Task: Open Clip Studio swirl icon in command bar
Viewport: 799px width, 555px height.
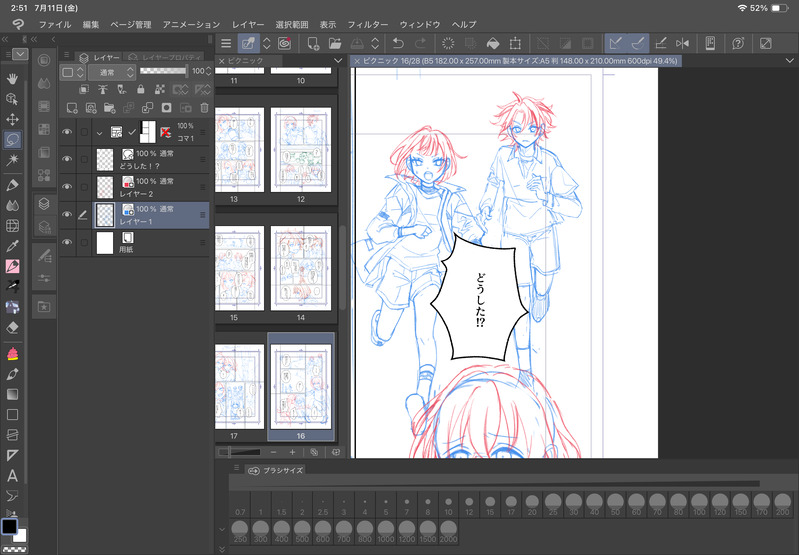Action: (284, 43)
